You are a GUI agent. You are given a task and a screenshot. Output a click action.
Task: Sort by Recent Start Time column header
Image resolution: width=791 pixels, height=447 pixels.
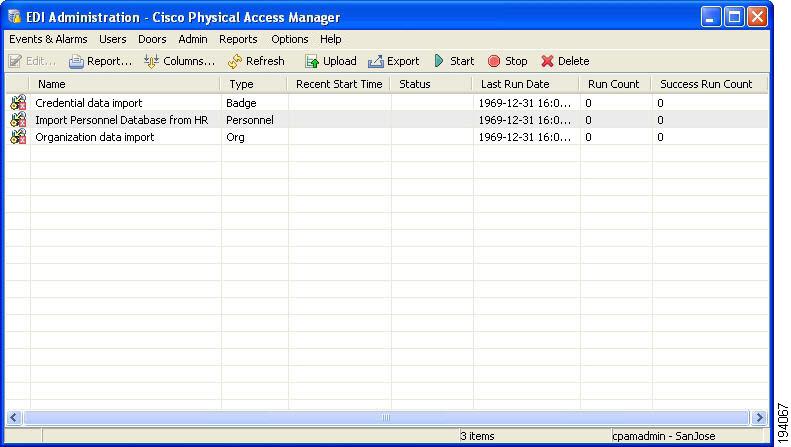(x=339, y=84)
